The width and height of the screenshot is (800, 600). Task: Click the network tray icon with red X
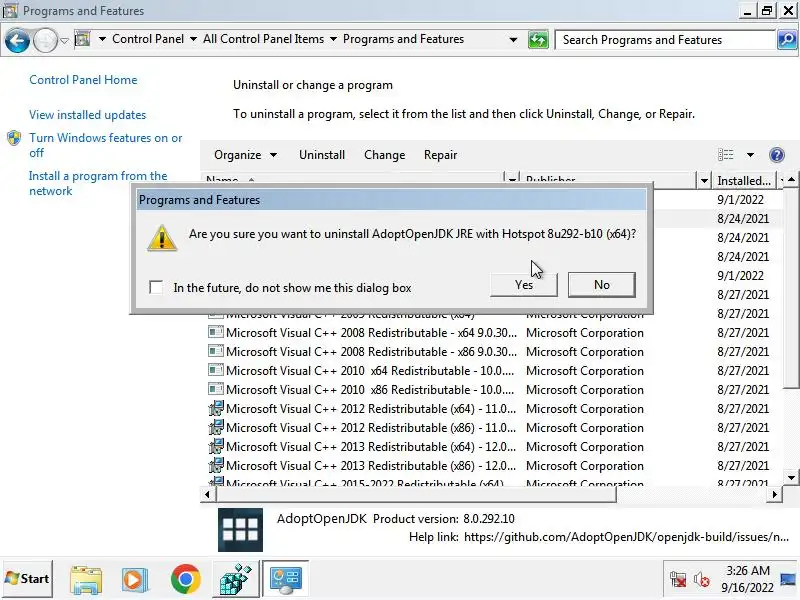click(x=678, y=579)
